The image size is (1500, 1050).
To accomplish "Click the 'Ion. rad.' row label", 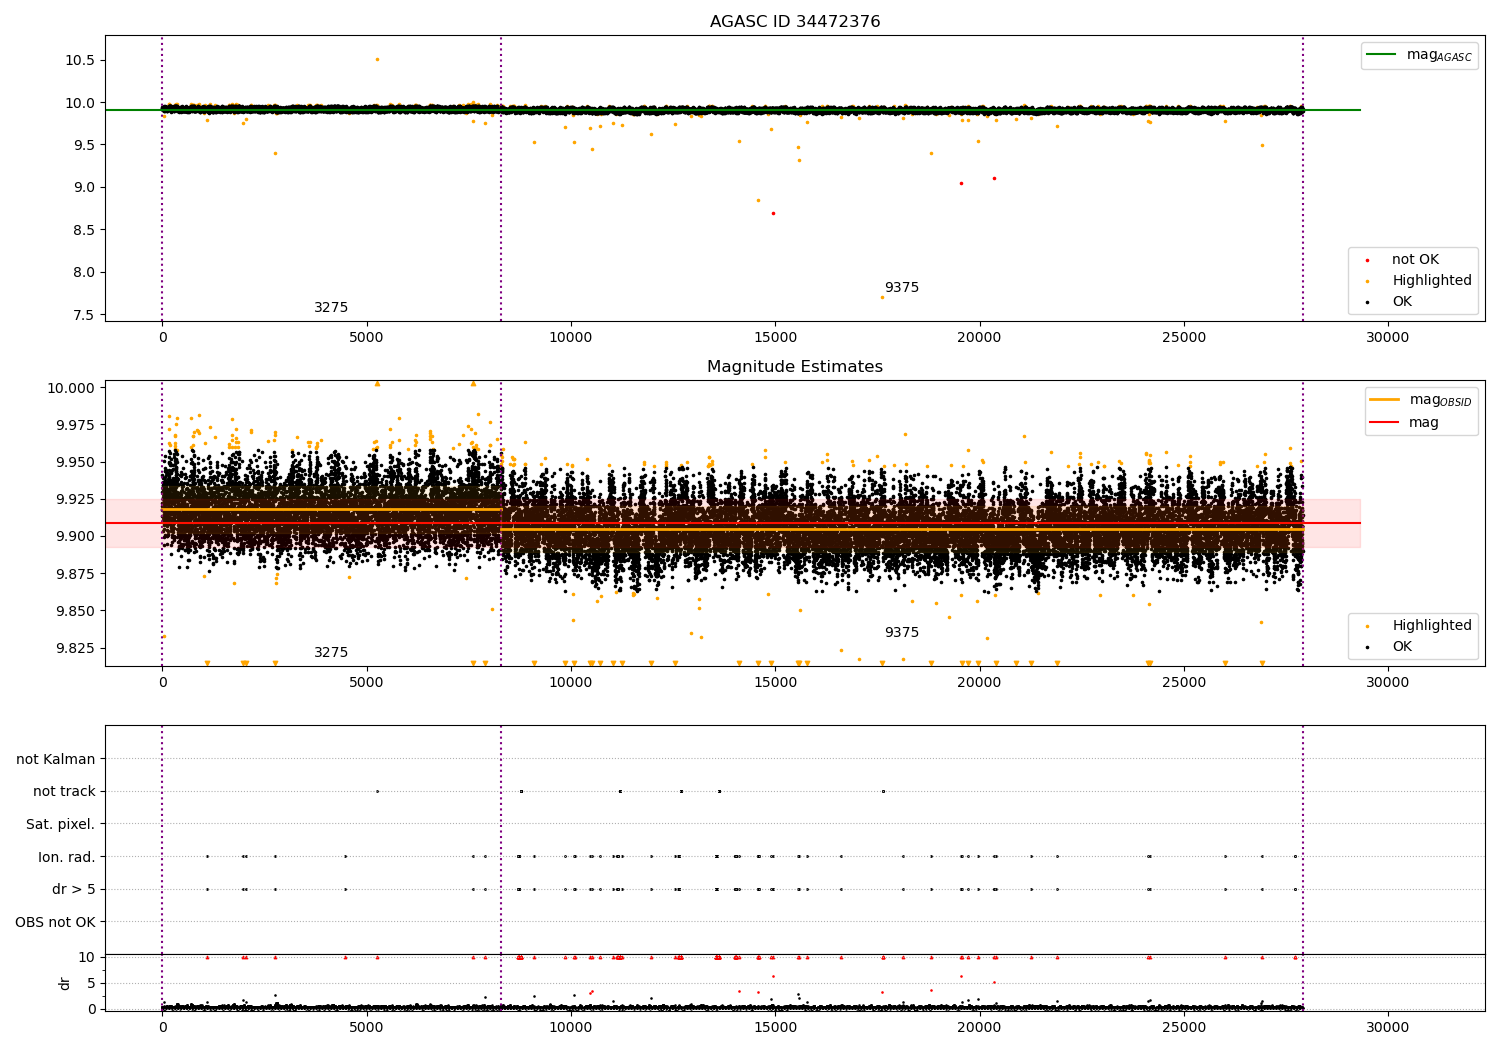I will 67,857.
